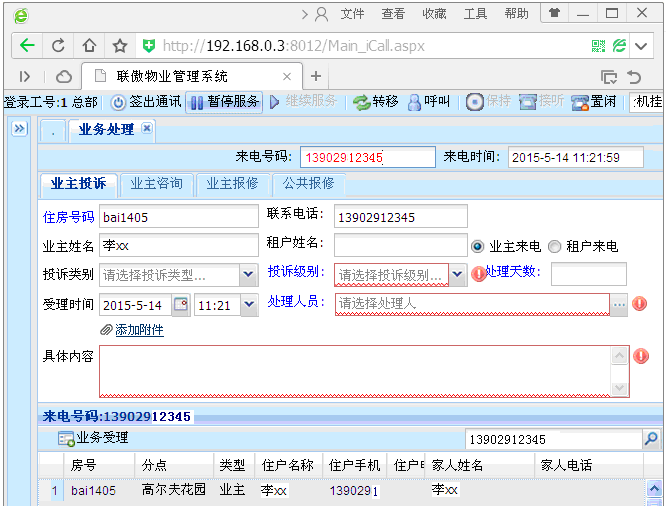Open the calendar picker for 受理时间
The width and height of the screenshot is (668, 506).
(181, 305)
